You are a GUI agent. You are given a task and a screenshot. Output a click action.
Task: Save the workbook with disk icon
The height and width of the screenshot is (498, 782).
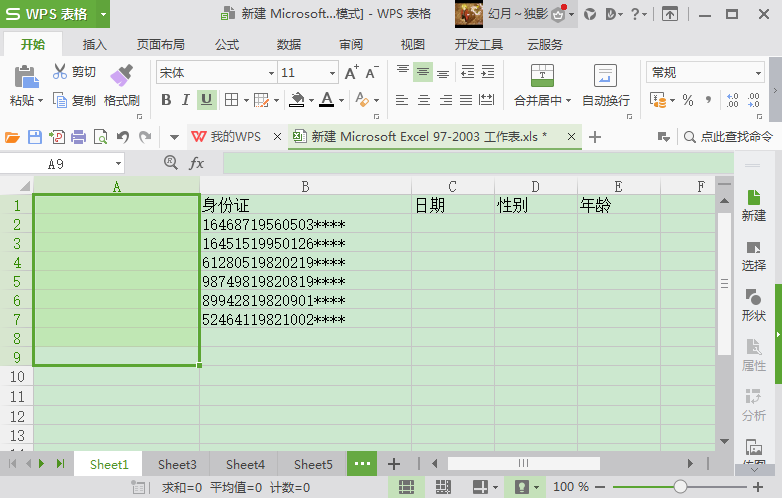(x=34, y=137)
